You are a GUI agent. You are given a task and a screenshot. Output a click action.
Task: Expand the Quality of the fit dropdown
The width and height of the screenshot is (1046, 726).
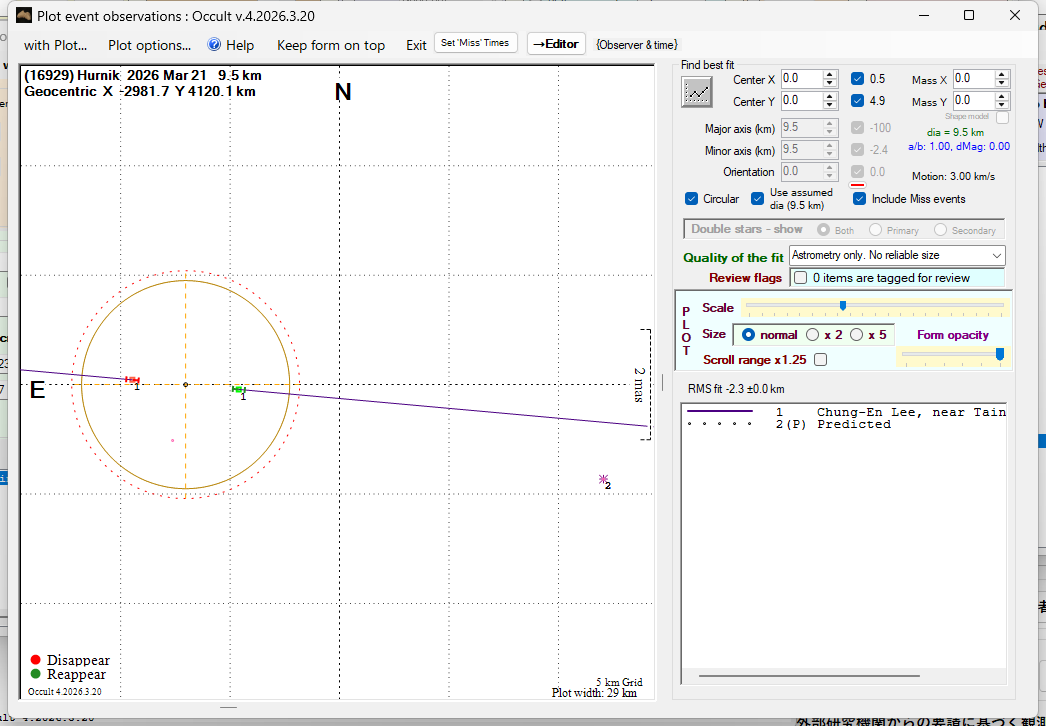pyautogui.click(x=996, y=256)
